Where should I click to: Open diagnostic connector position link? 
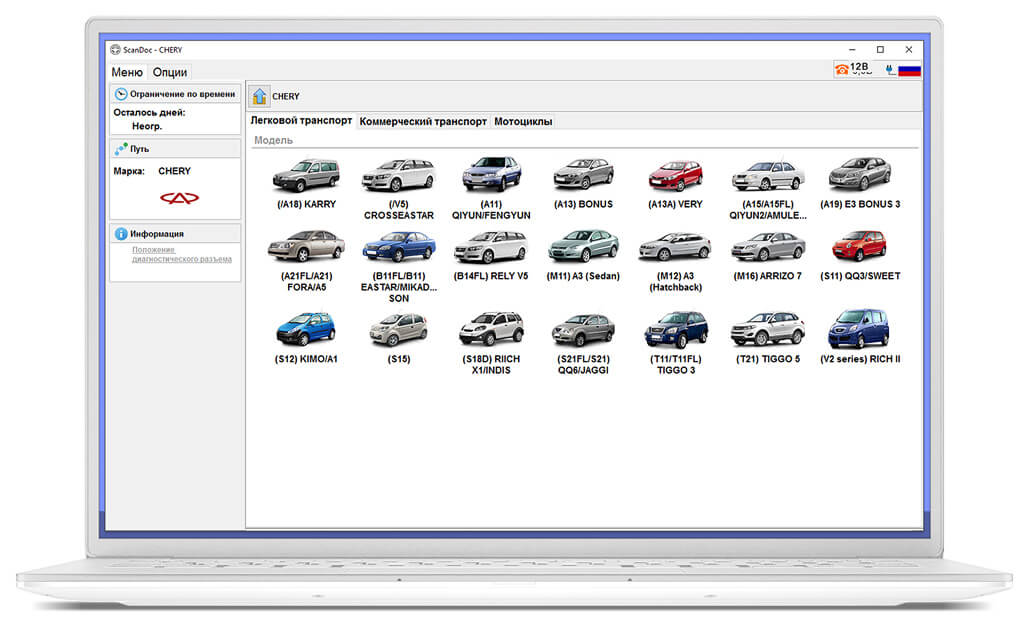pyautogui.click(x=182, y=255)
